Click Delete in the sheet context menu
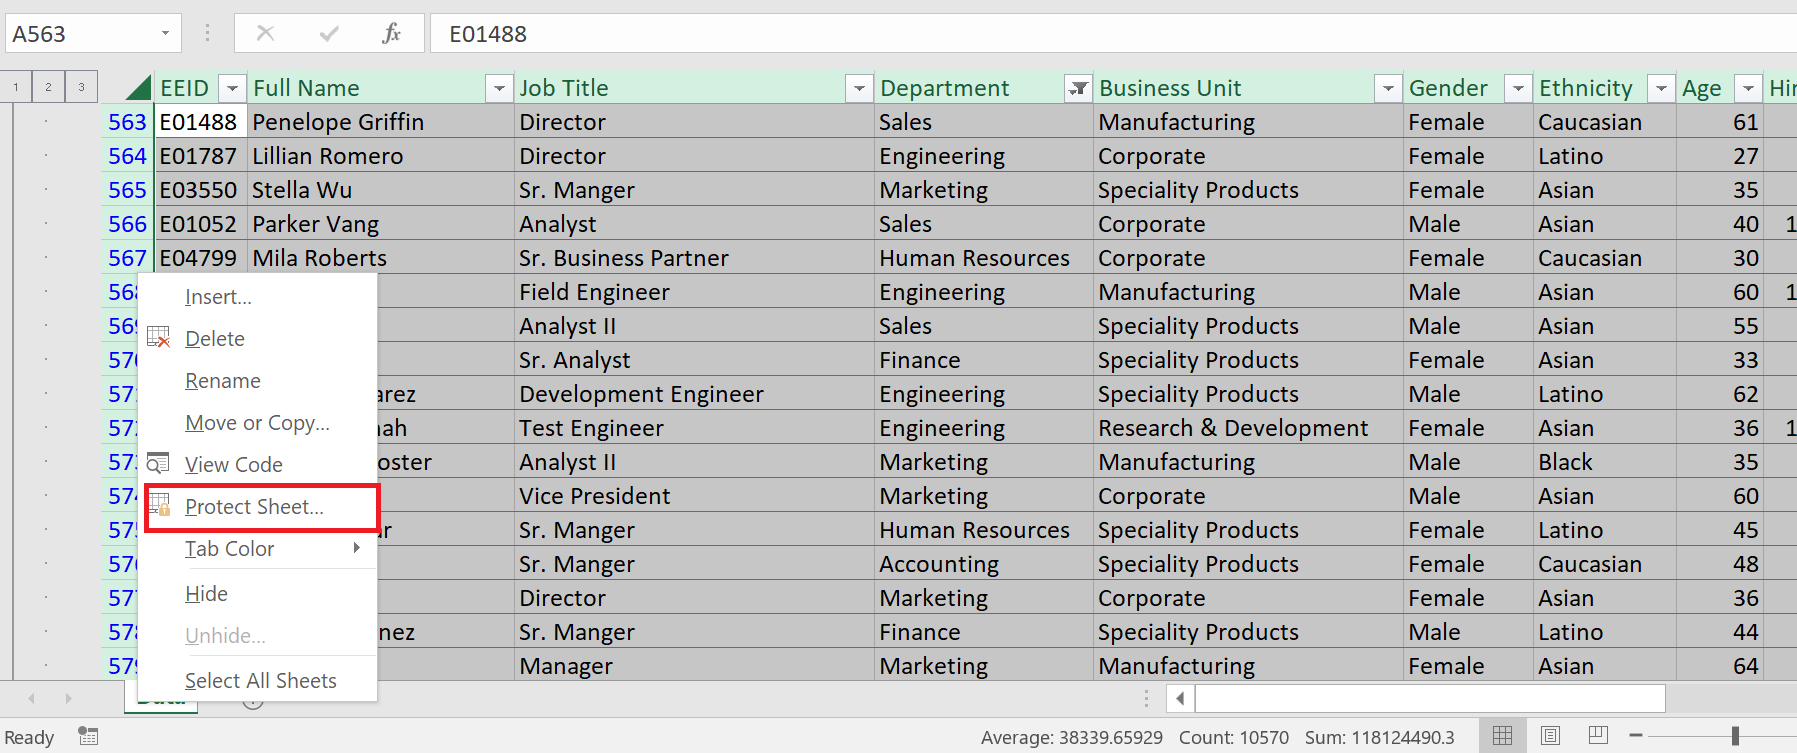Screen dimensions: 1797x753 coord(215,339)
